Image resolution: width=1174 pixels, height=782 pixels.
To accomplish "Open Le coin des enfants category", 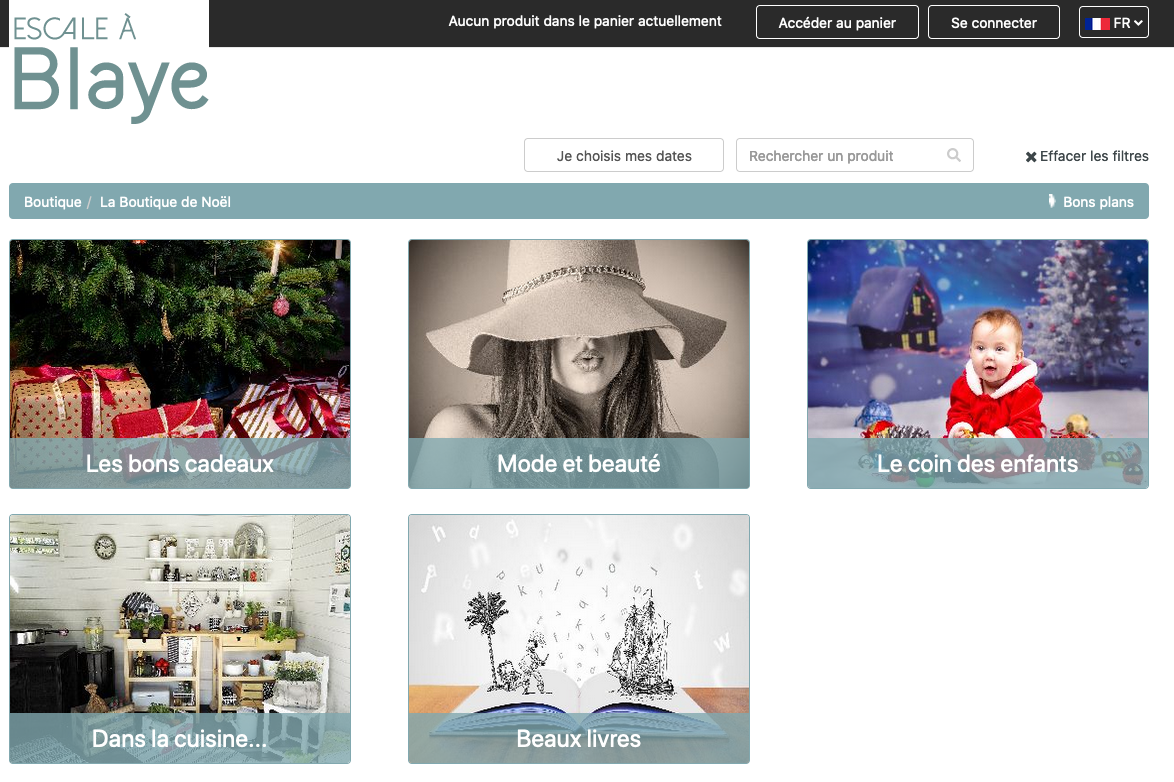I will 978,364.
